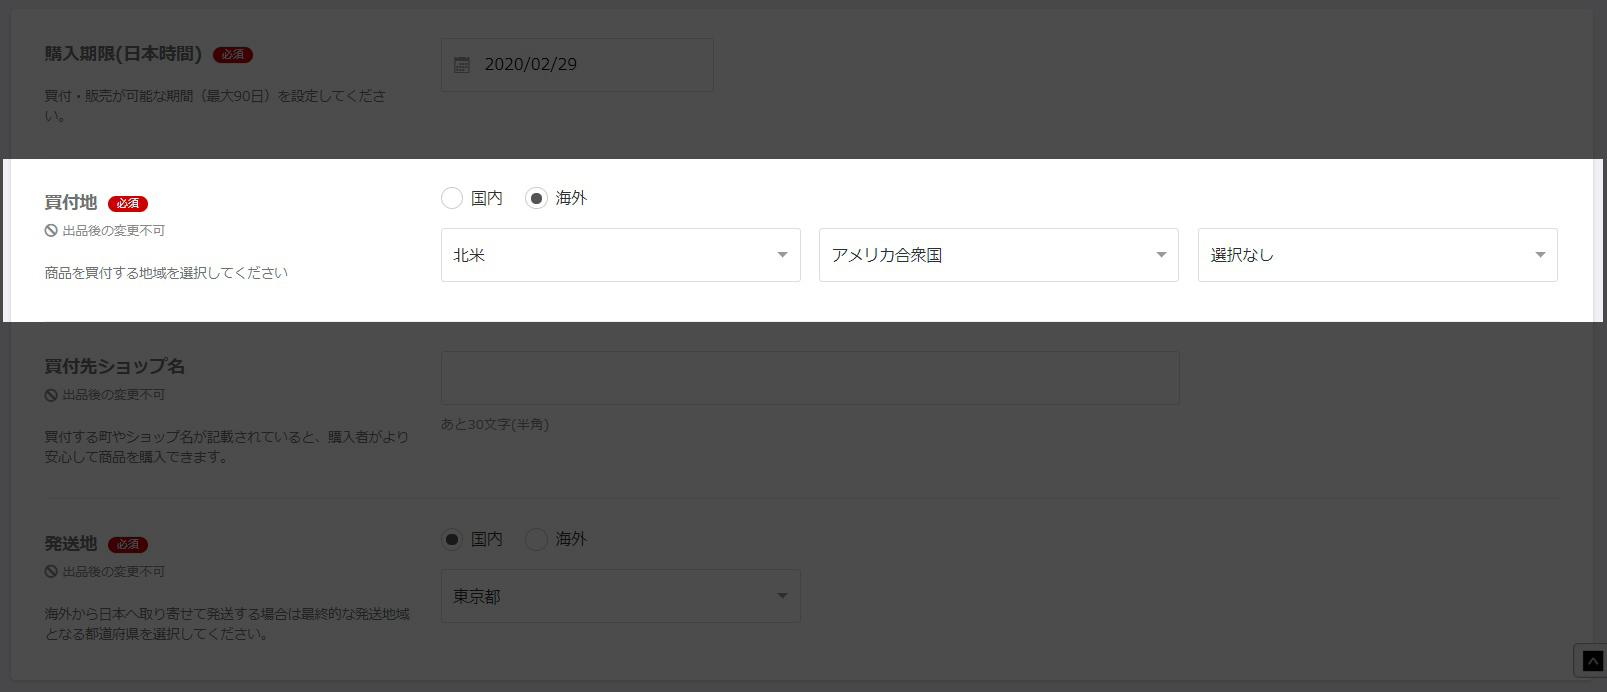Select 海外 radio for 発送地

click(536, 540)
